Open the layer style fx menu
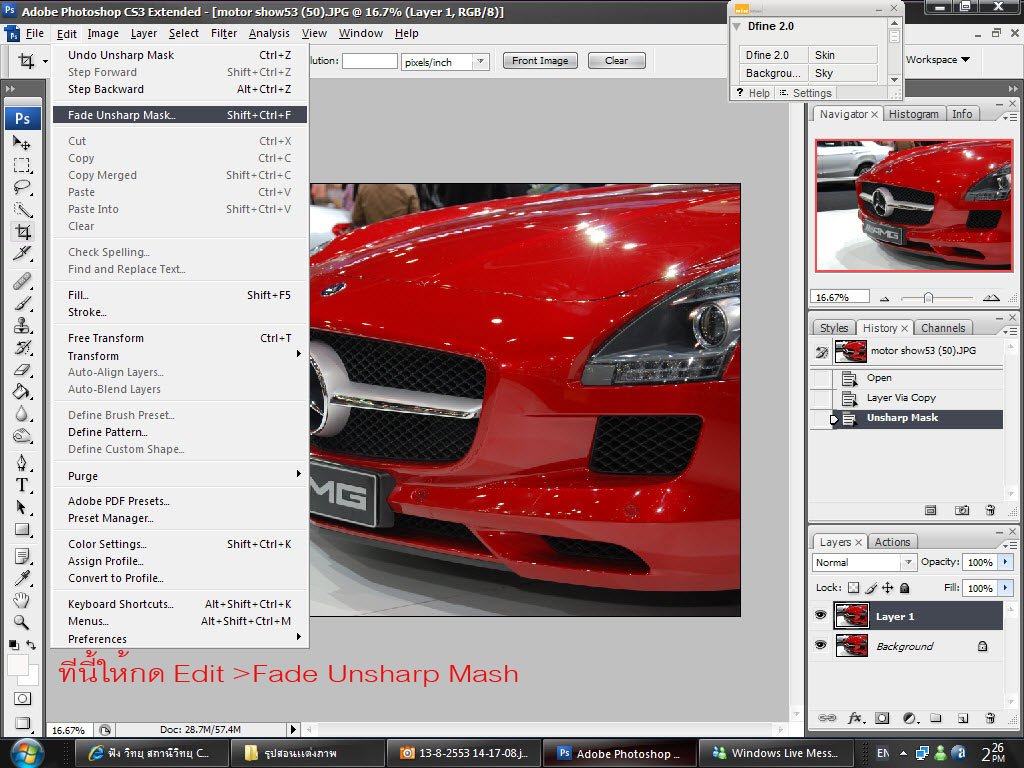Image resolution: width=1024 pixels, height=768 pixels. (x=856, y=718)
